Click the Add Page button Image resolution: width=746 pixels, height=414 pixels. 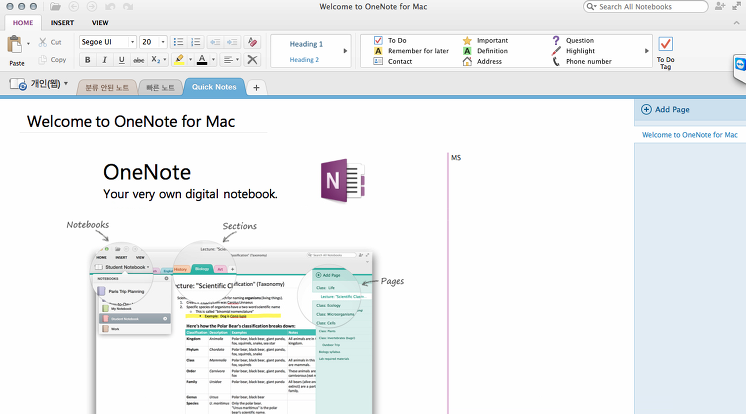[x=665, y=109]
